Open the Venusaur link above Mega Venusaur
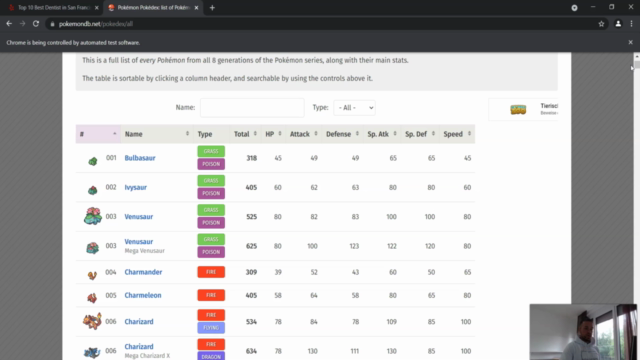The image size is (640, 360). (x=139, y=242)
